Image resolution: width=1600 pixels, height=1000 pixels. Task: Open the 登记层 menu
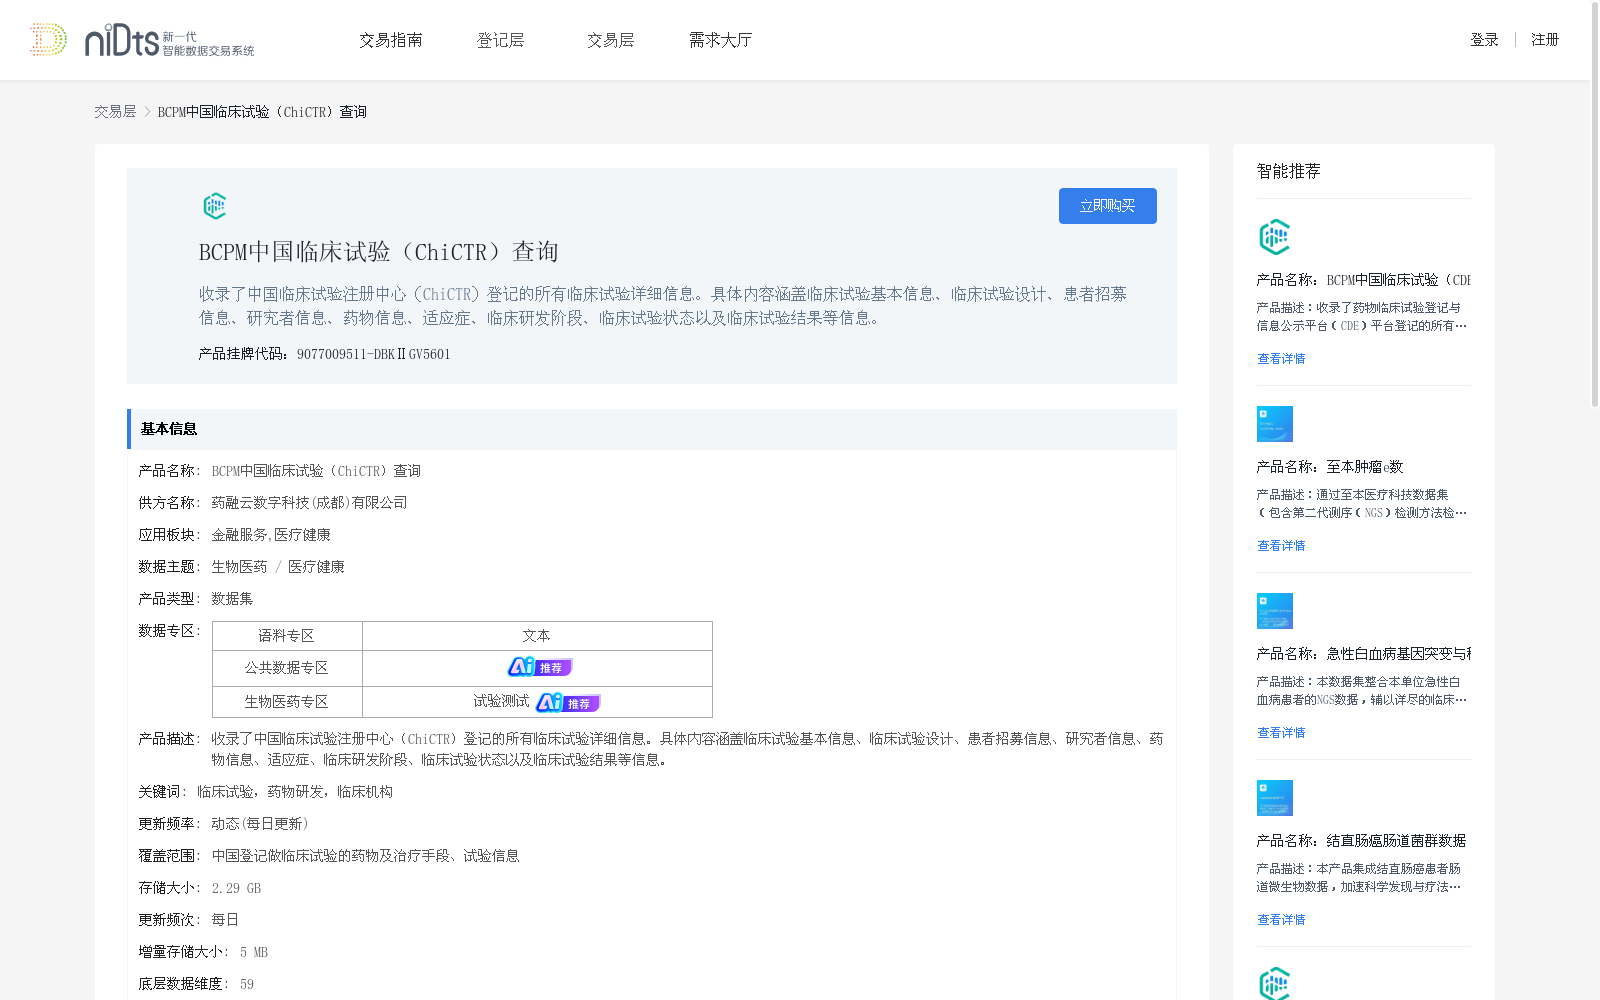pos(501,40)
